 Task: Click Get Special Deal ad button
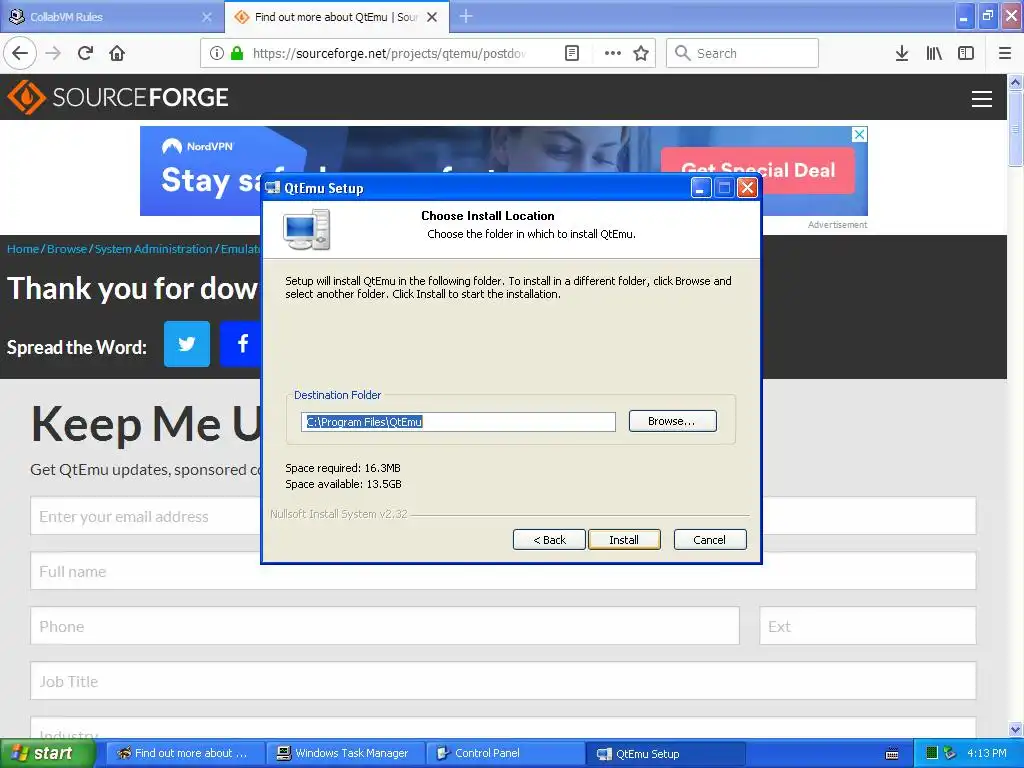coord(758,170)
